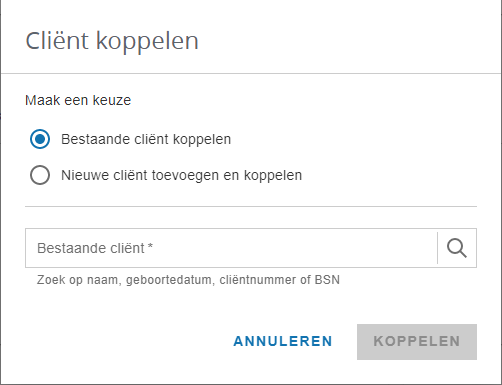
Task: Click the empty area of the client search box
Action: pos(293,248)
